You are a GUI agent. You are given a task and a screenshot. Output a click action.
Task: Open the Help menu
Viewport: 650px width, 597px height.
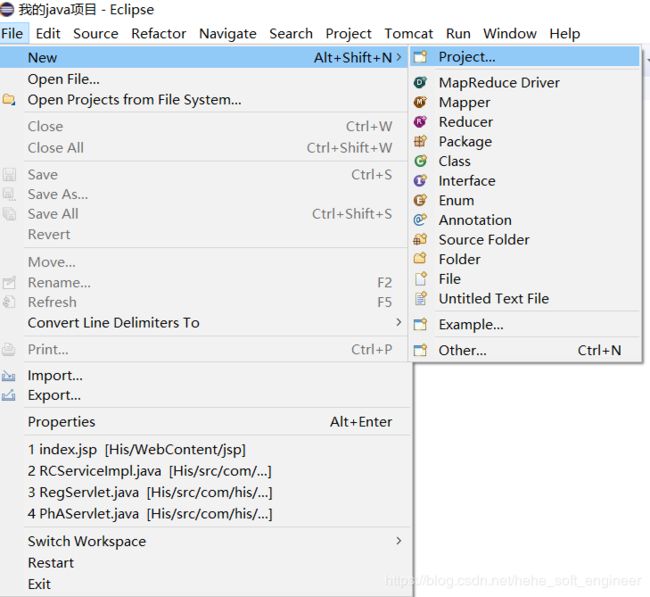[x=565, y=33]
